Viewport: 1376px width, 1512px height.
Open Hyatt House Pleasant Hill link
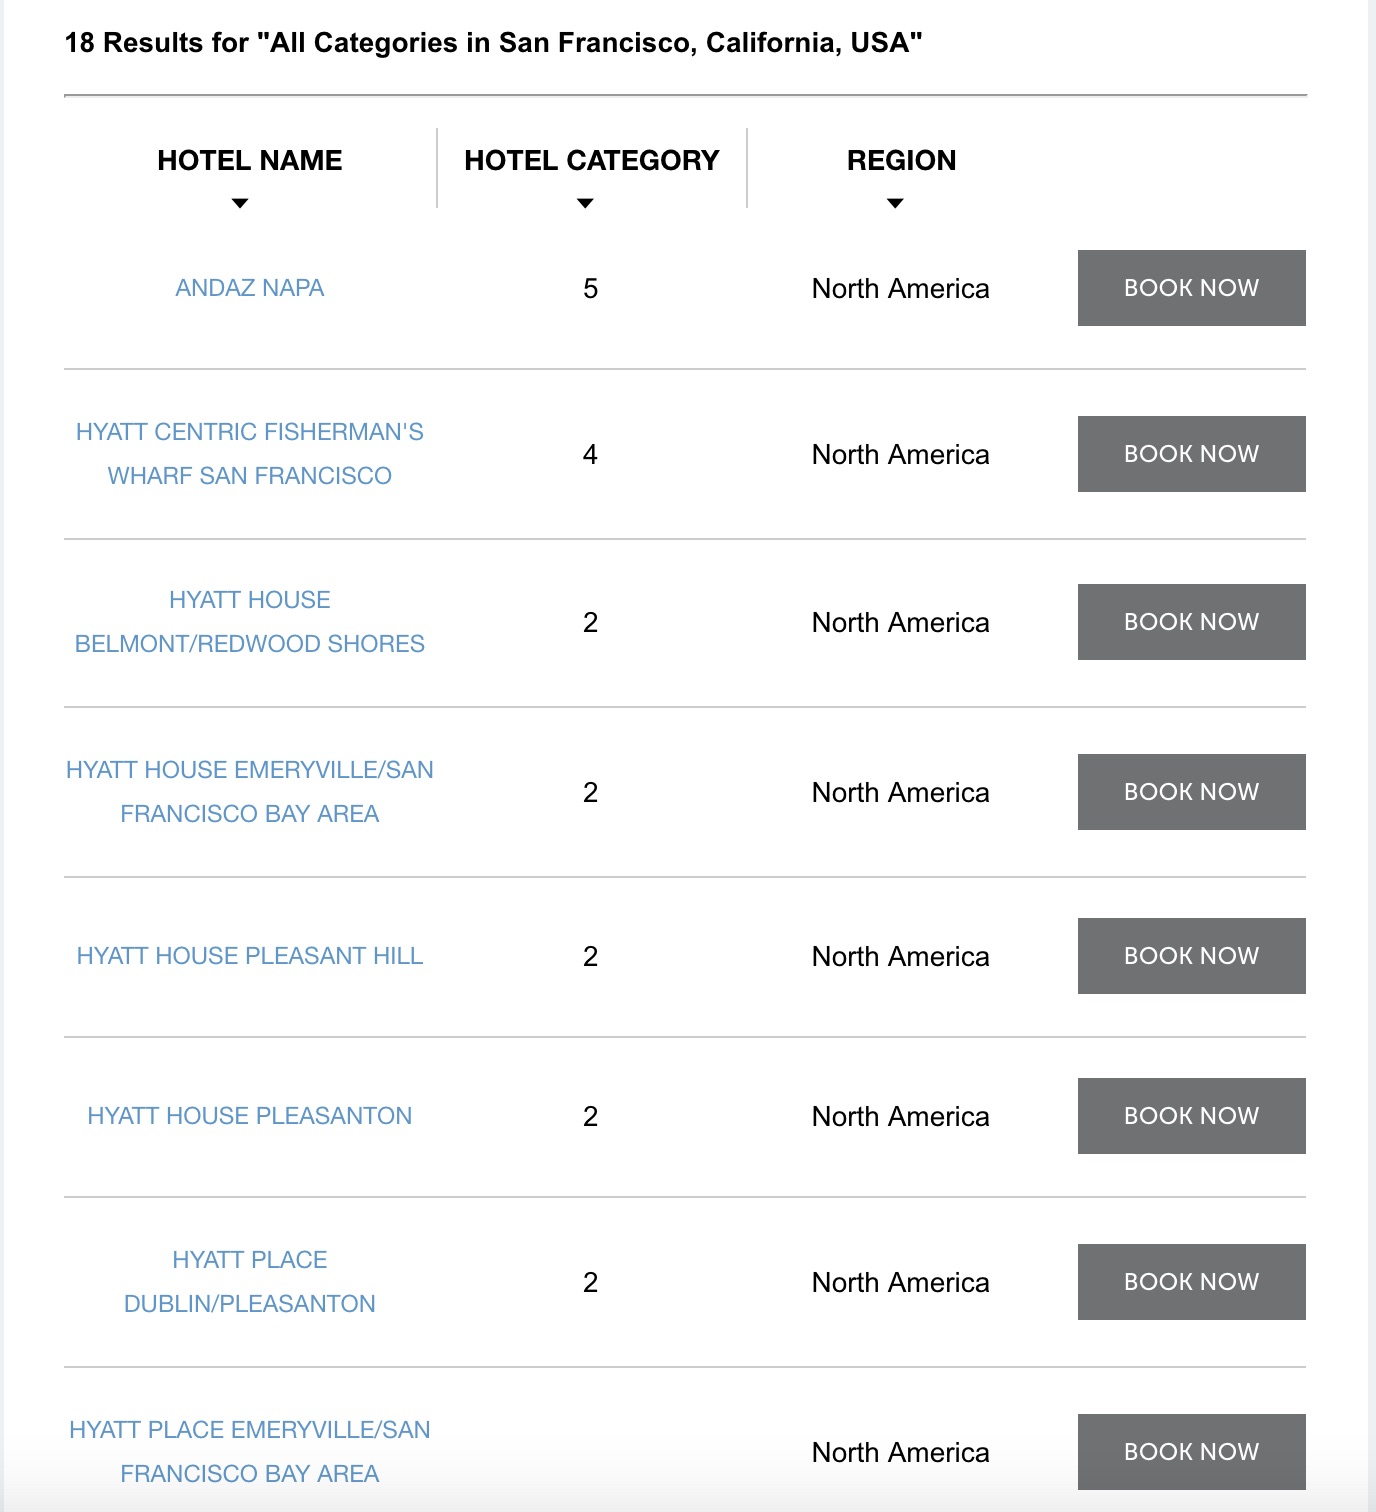[250, 956]
